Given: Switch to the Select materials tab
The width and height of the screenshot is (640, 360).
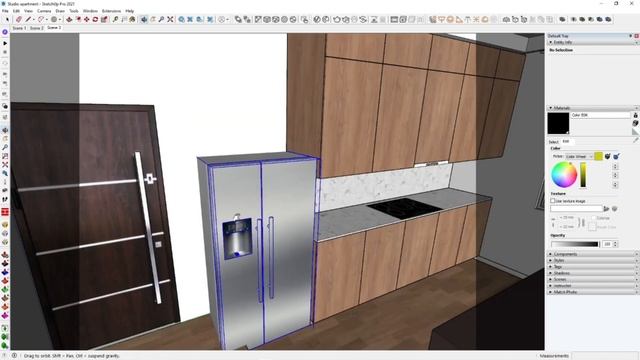Looking at the screenshot, I should 553,142.
